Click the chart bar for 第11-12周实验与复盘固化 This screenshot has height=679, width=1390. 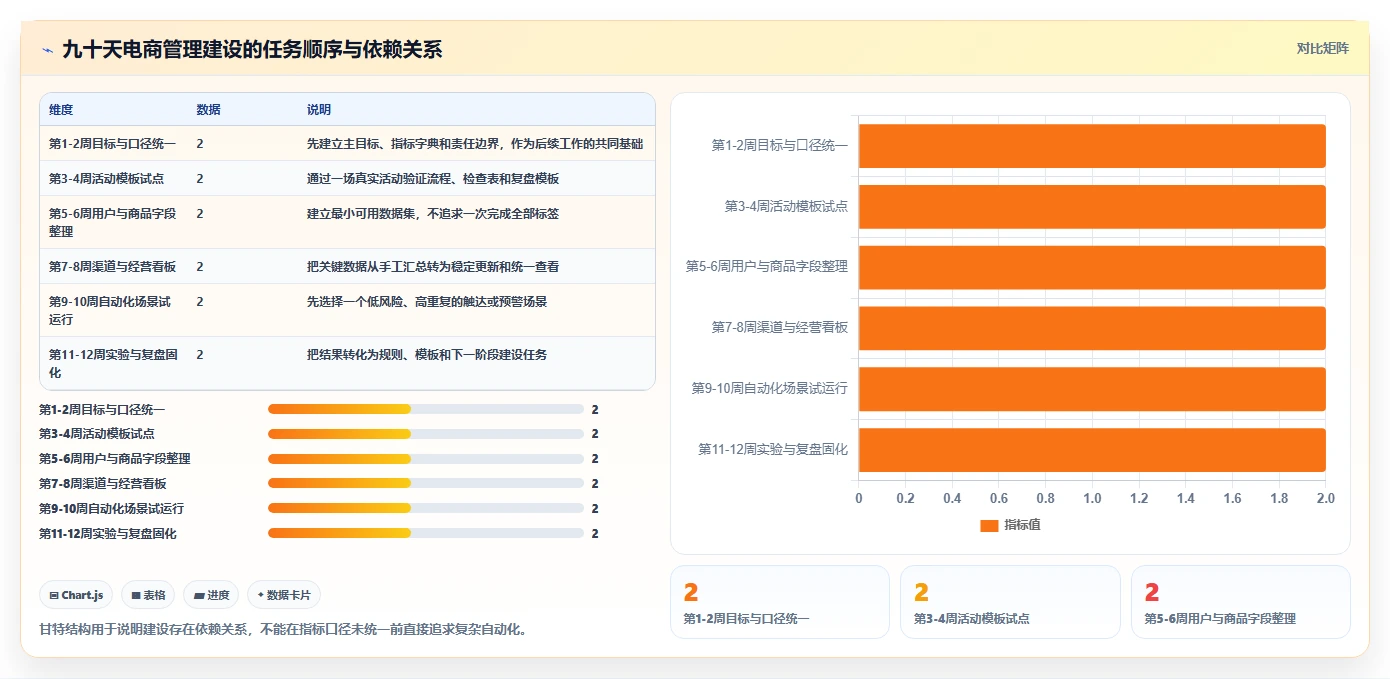point(1092,450)
